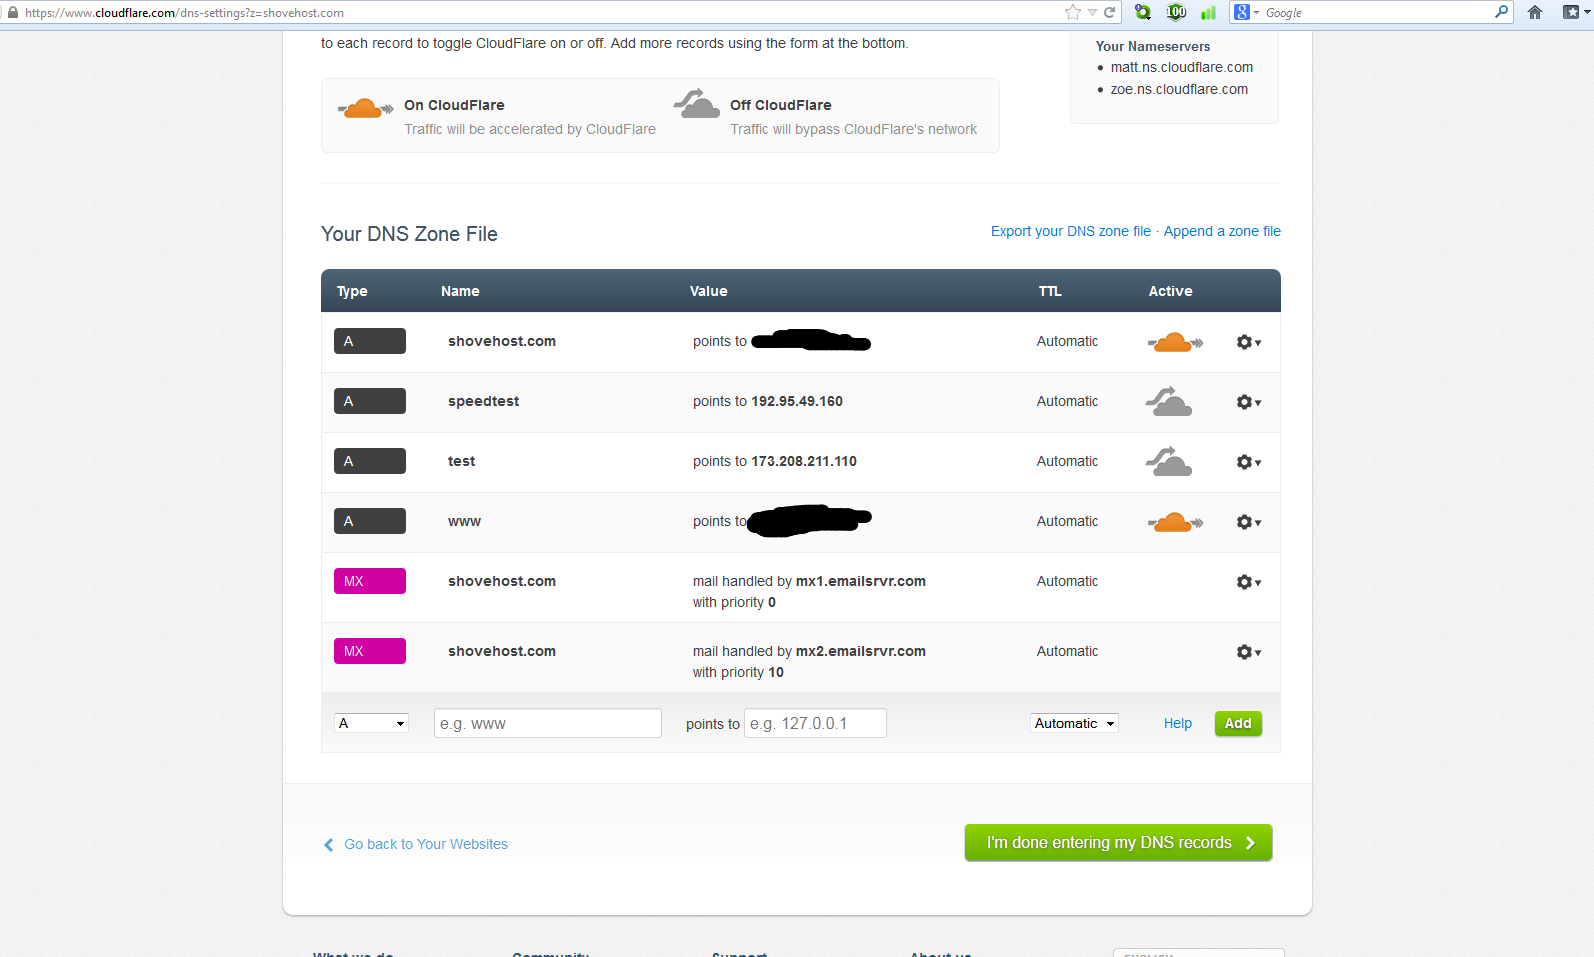
Task: Toggle CloudFlare cloud for www record
Action: point(1175,522)
